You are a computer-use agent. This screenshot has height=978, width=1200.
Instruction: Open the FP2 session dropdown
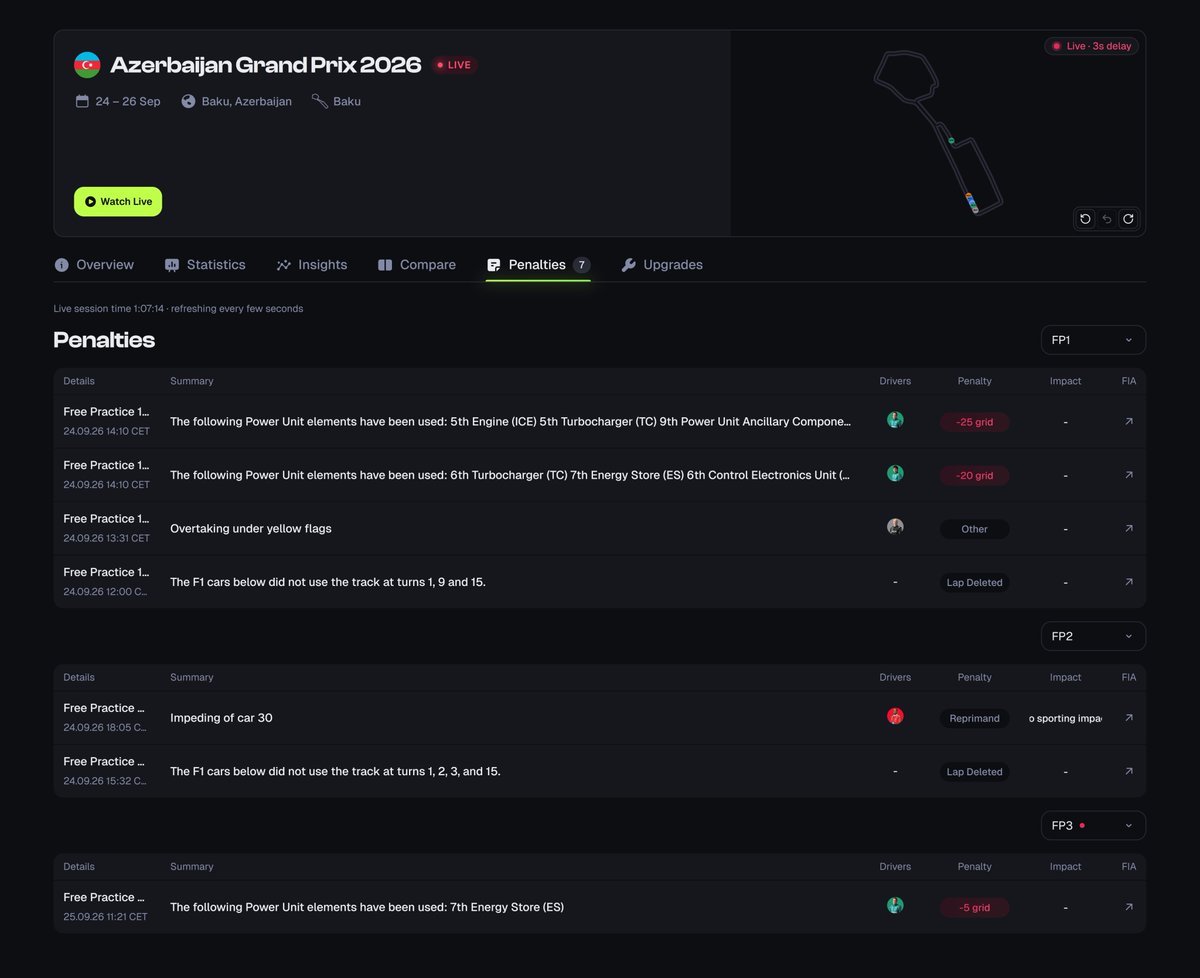pos(1093,636)
